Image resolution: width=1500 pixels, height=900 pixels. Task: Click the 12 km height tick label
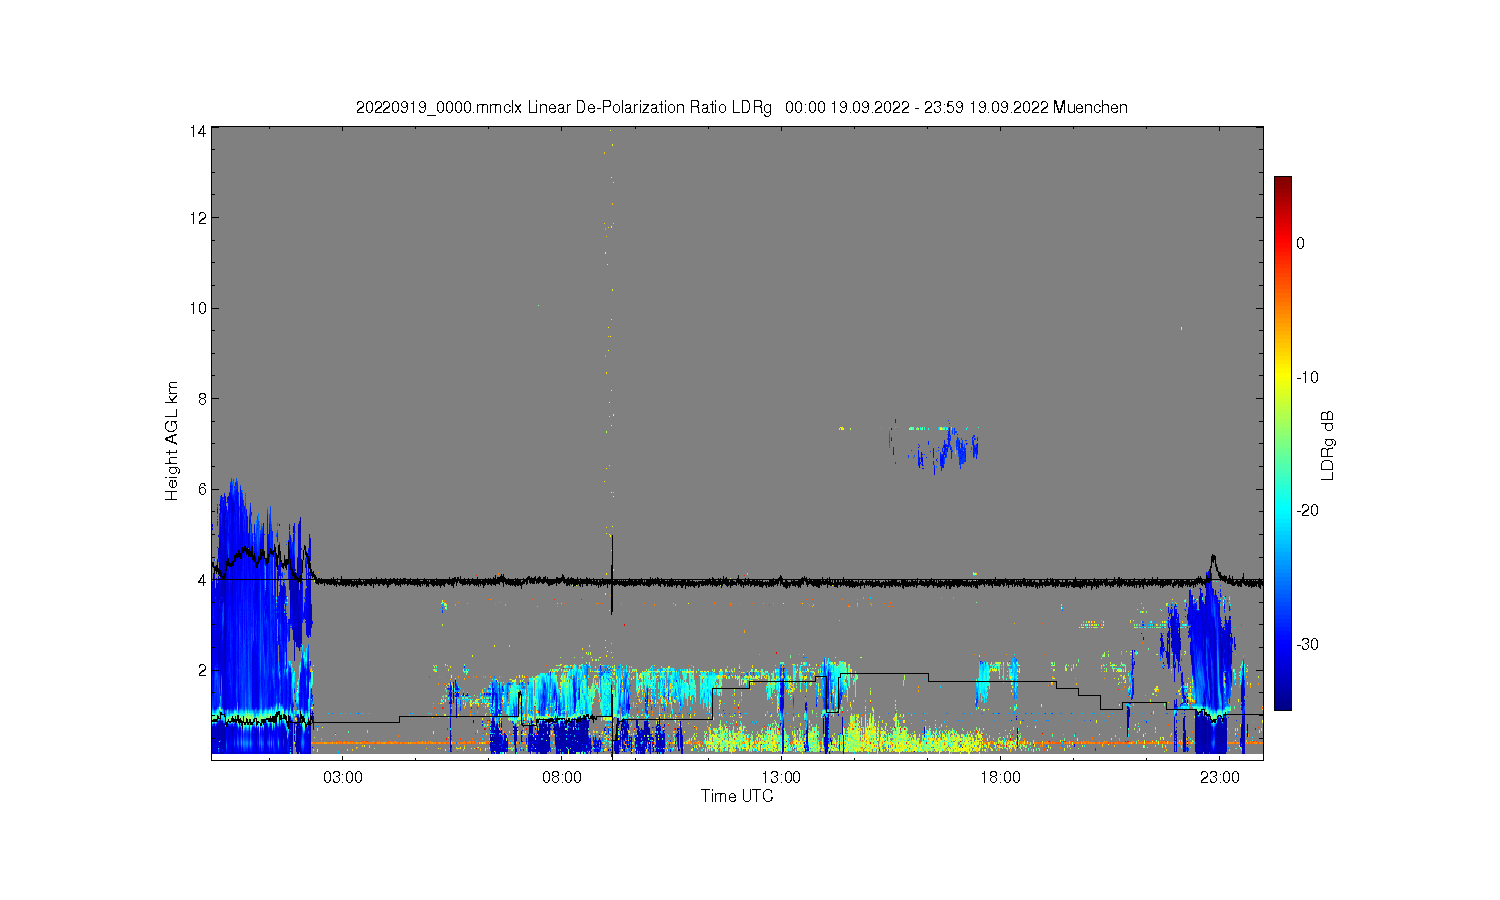[x=198, y=218]
